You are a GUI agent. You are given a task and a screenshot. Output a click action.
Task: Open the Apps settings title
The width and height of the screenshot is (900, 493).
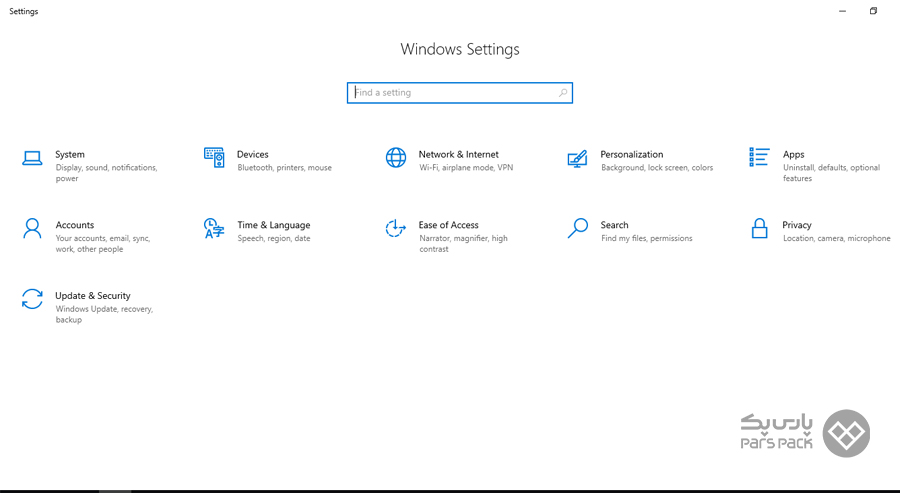tap(793, 154)
